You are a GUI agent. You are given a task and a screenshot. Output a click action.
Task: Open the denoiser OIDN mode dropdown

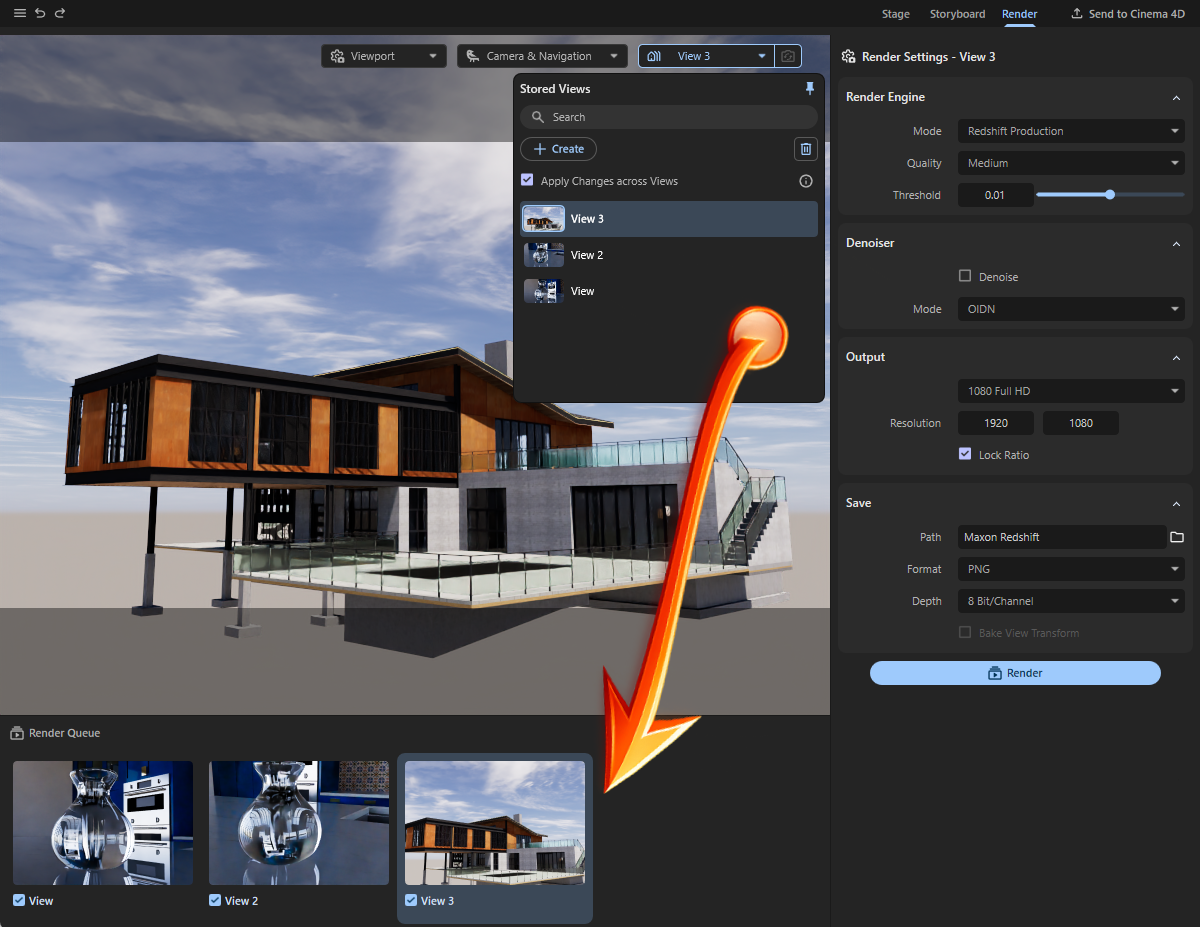click(1071, 309)
